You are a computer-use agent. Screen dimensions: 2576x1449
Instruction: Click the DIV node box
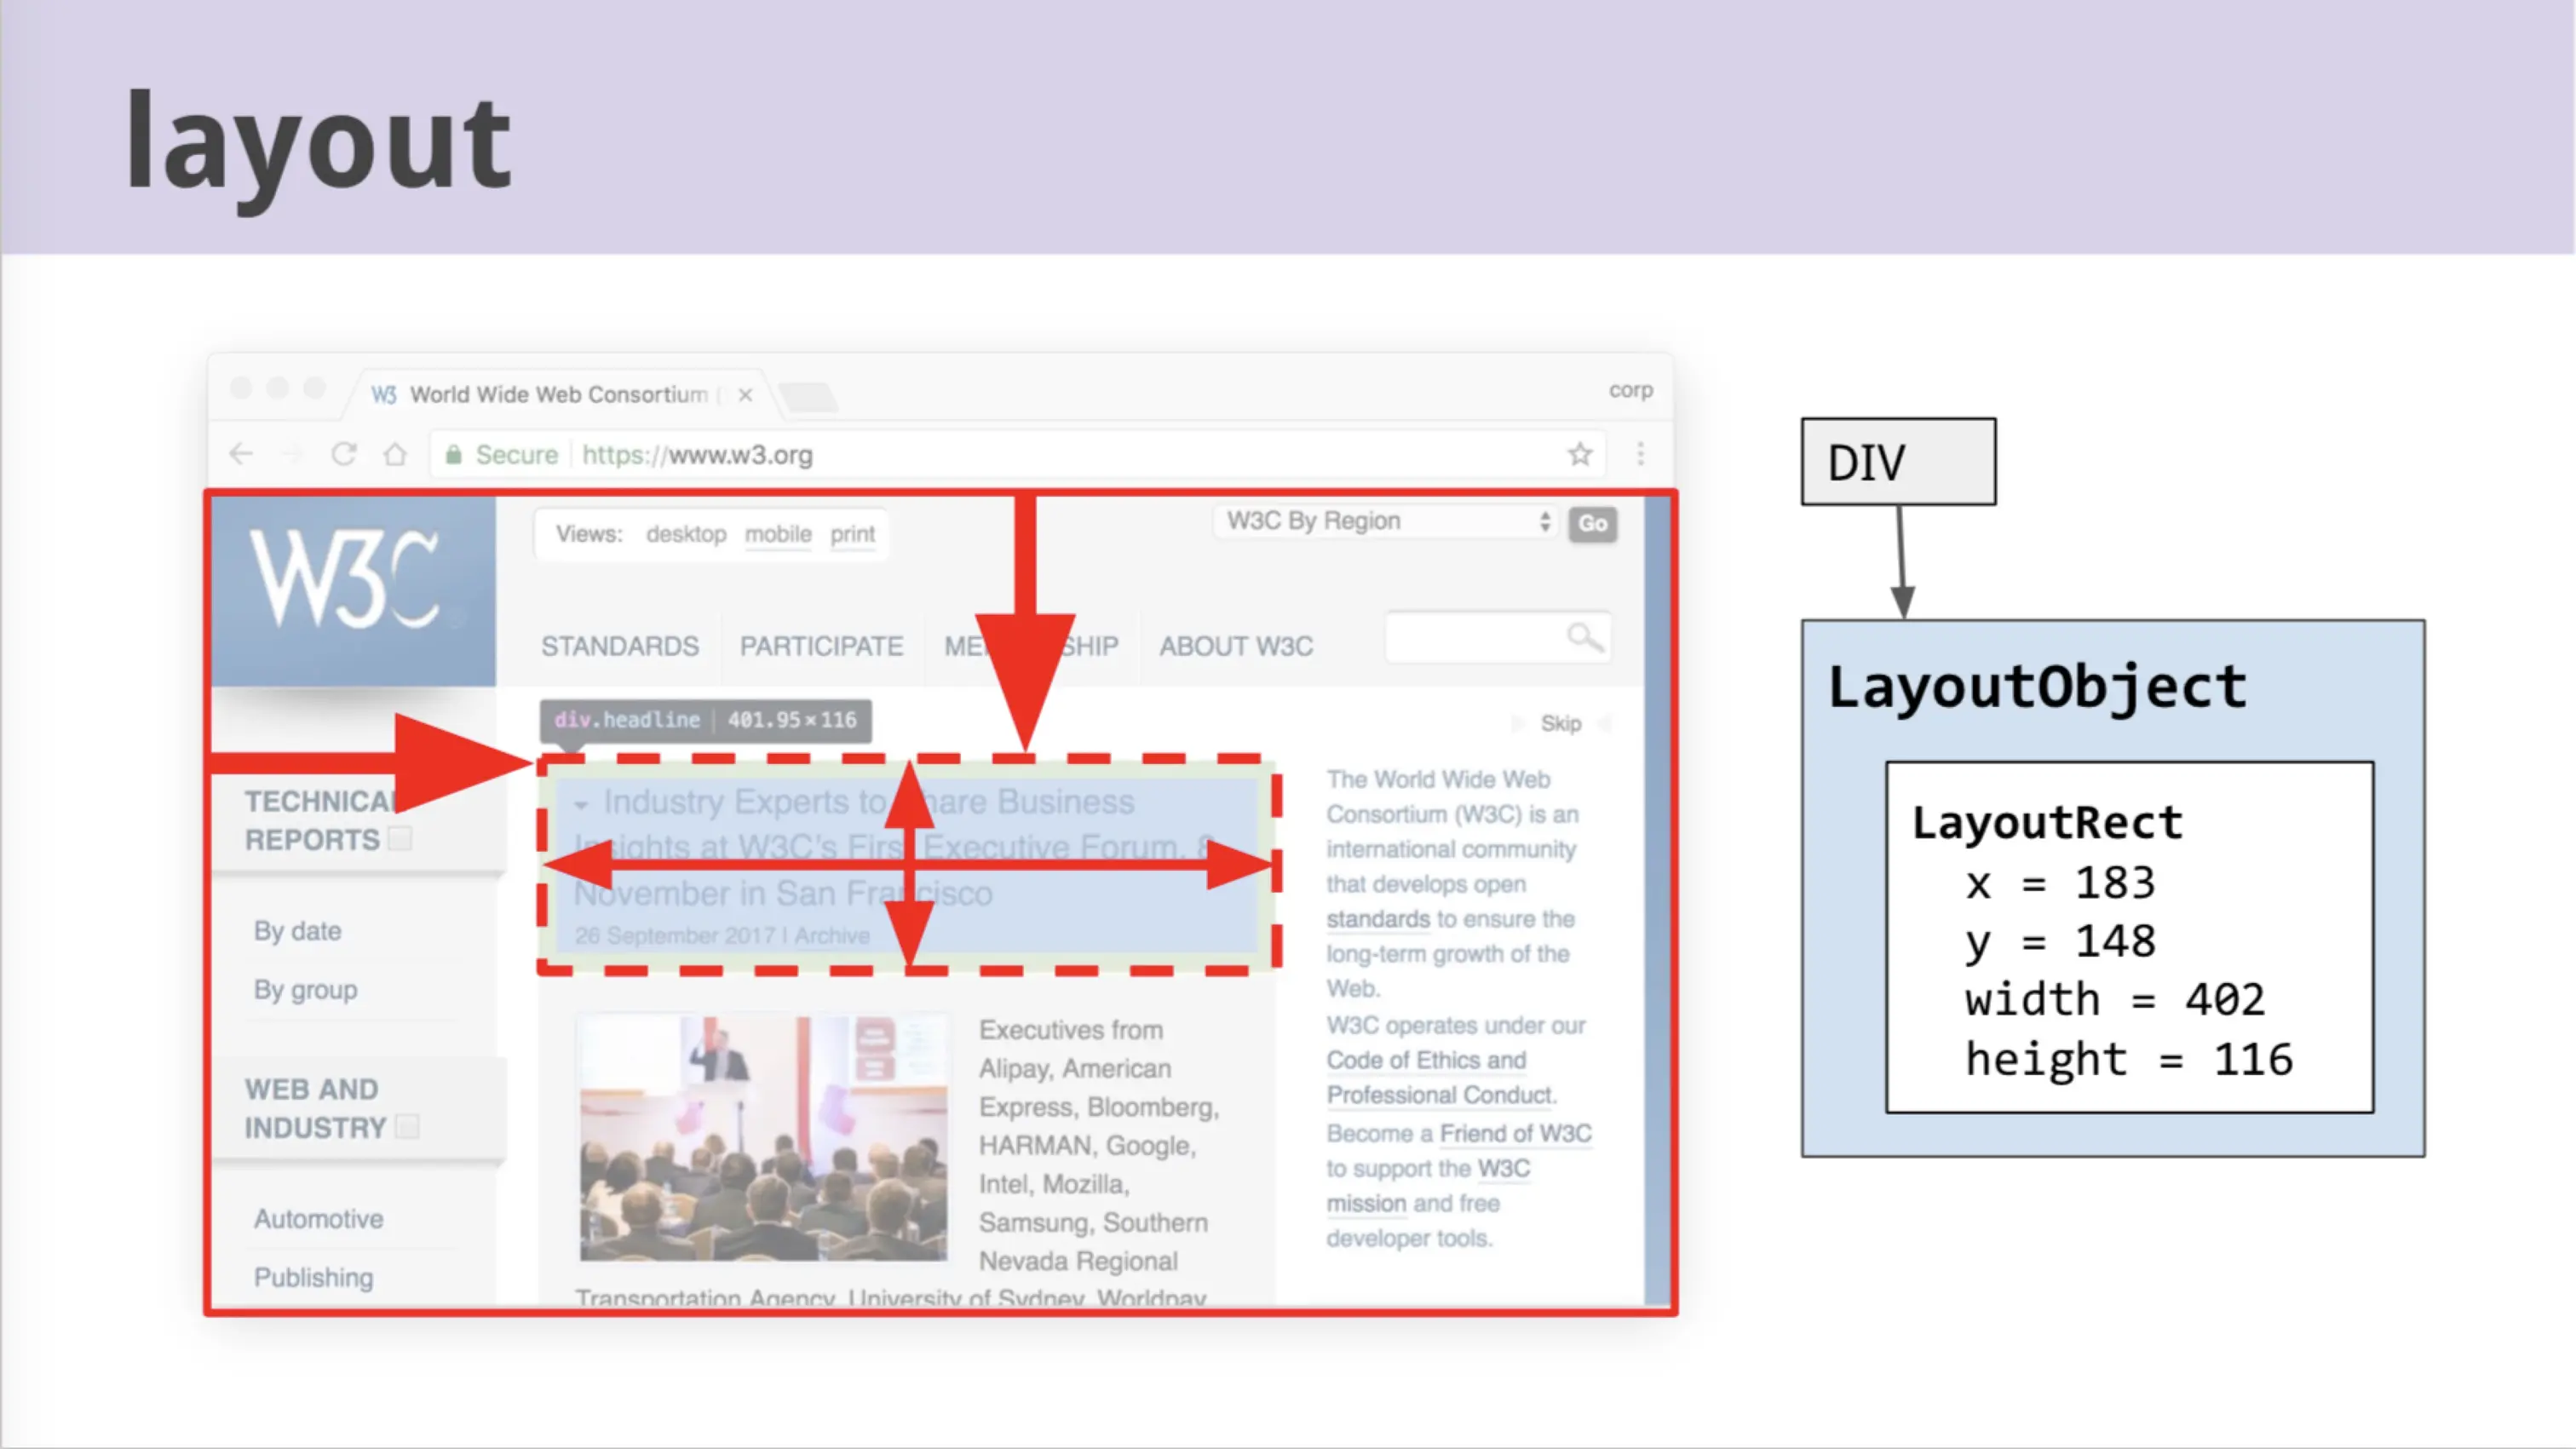(1898, 462)
